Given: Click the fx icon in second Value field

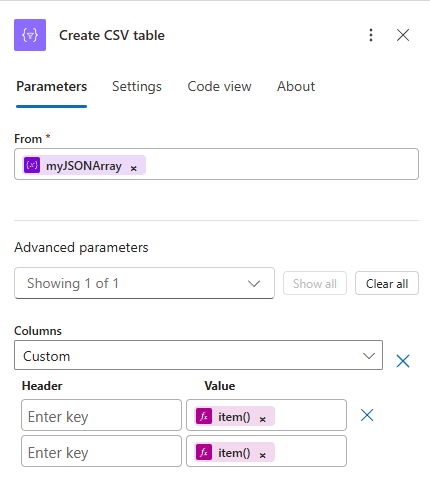Looking at the screenshot, I should pyautogui.click(x=204, y=452).
